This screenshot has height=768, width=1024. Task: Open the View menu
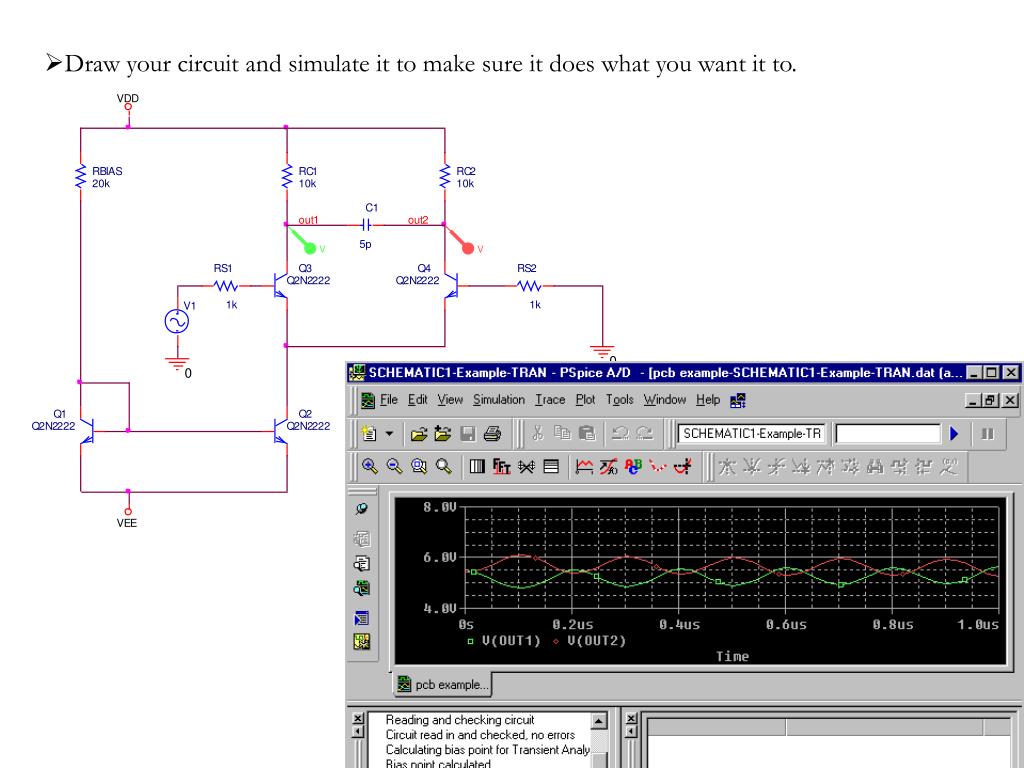[450, 400]
